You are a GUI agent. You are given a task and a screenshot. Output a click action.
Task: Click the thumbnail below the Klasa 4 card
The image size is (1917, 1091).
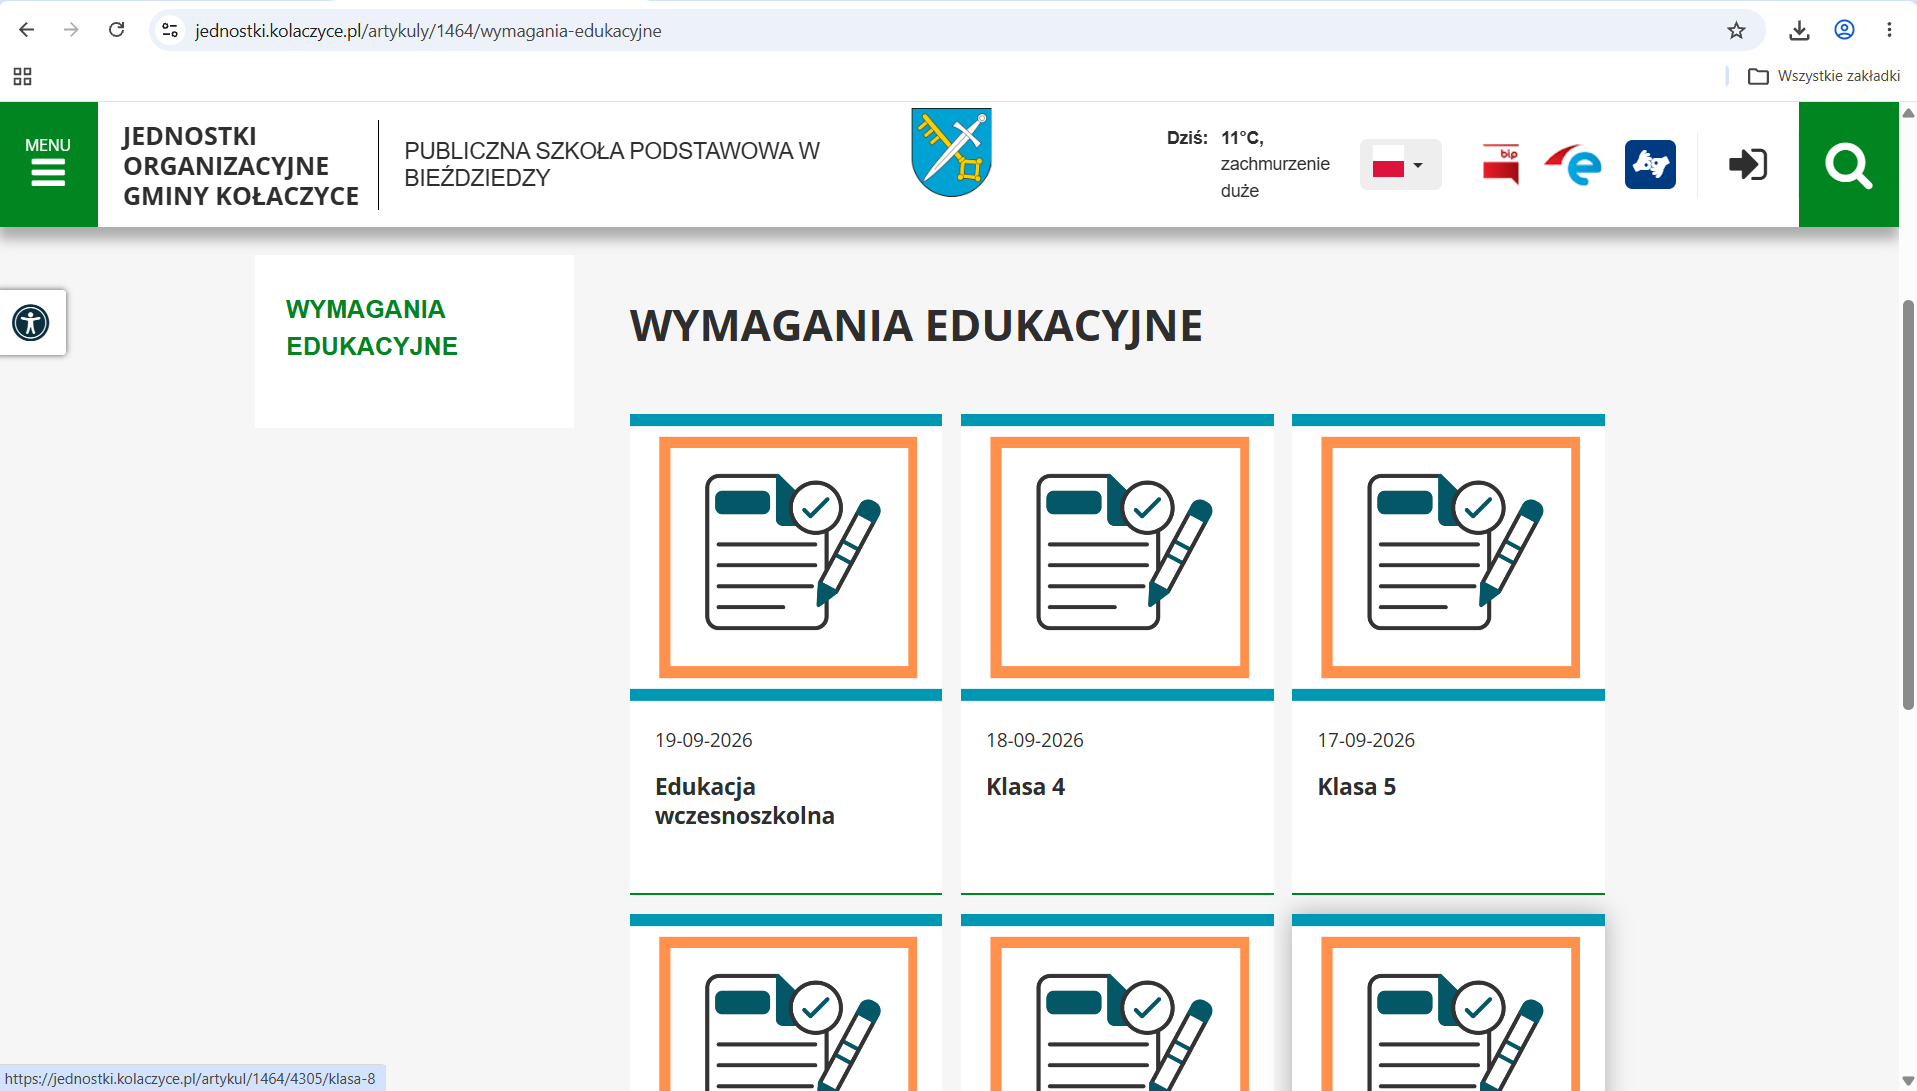1117,1003
